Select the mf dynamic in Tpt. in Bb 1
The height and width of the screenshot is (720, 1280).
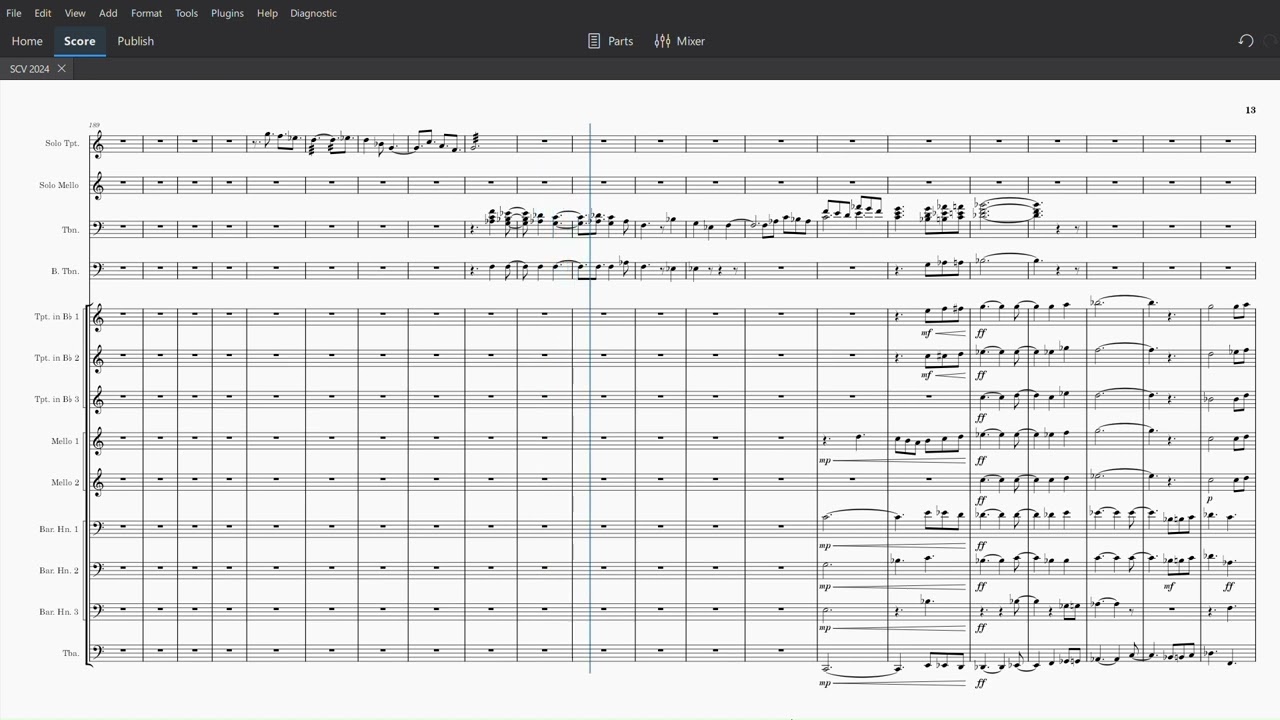[927, 333]
